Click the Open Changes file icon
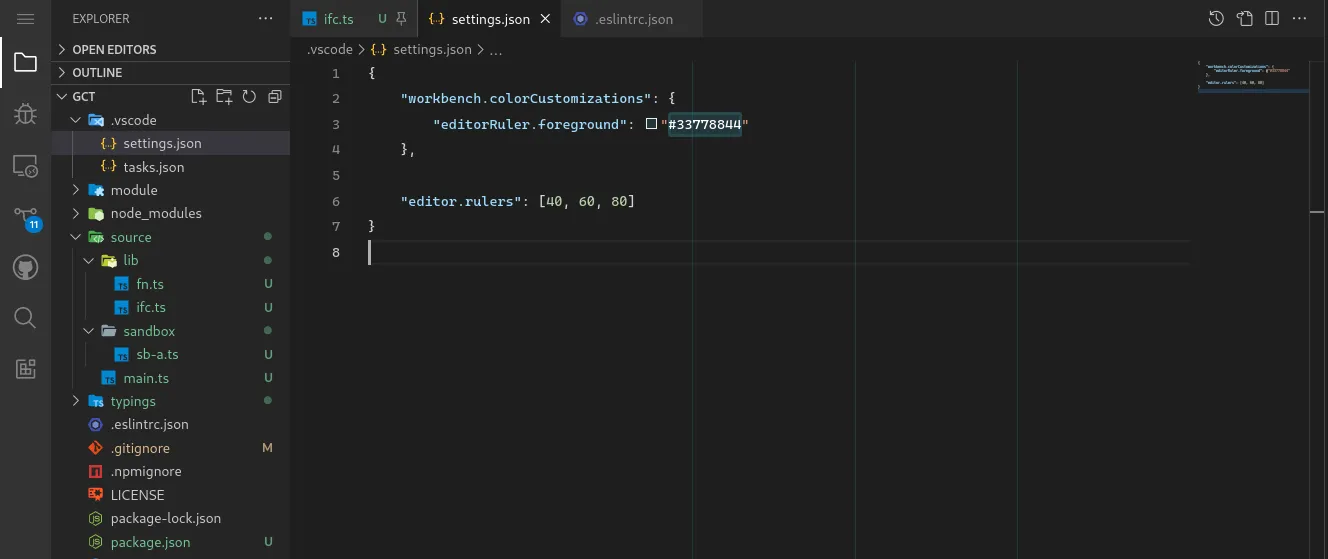1328x559 pixels. pyautogui.click(x=1244, y=19)
